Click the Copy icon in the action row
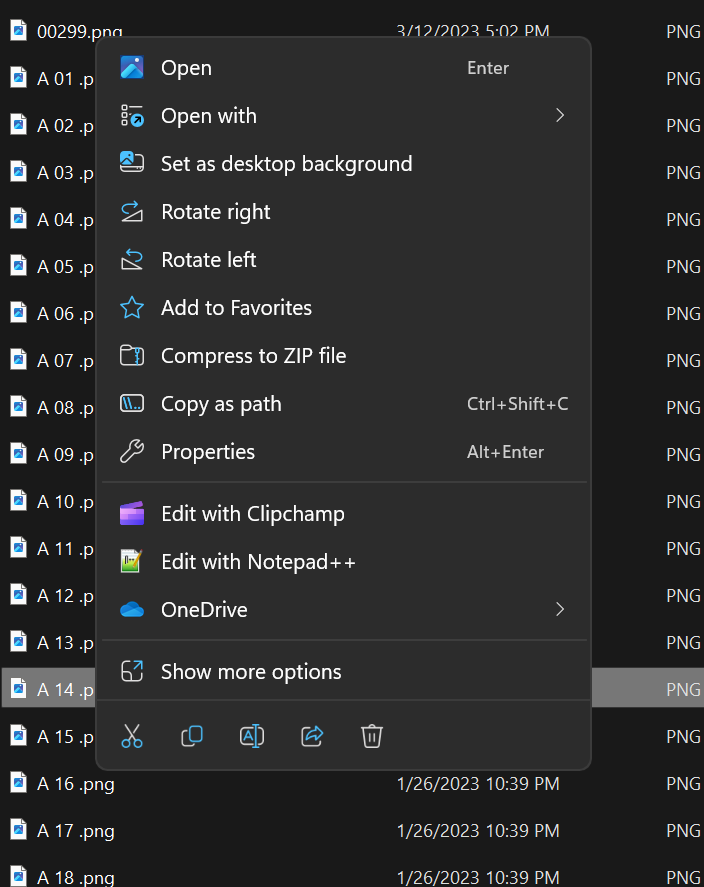The height and width of the screenshot is (887, 704). (191, 736)
